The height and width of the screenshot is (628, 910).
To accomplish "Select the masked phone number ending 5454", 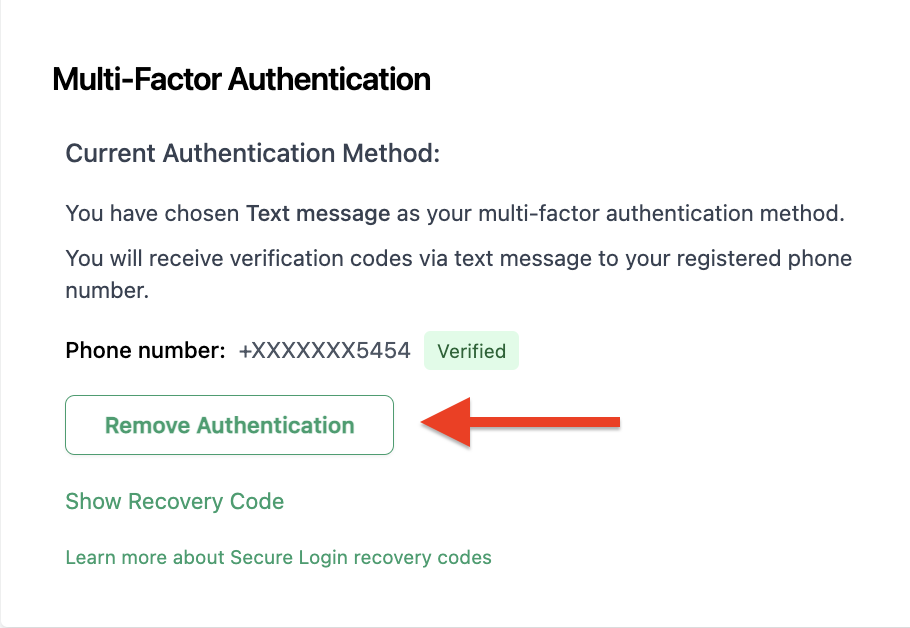I will tap(324, 351).
